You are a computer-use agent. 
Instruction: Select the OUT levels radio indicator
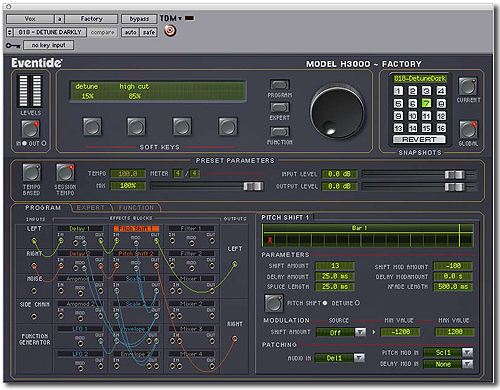pos(44,143)
